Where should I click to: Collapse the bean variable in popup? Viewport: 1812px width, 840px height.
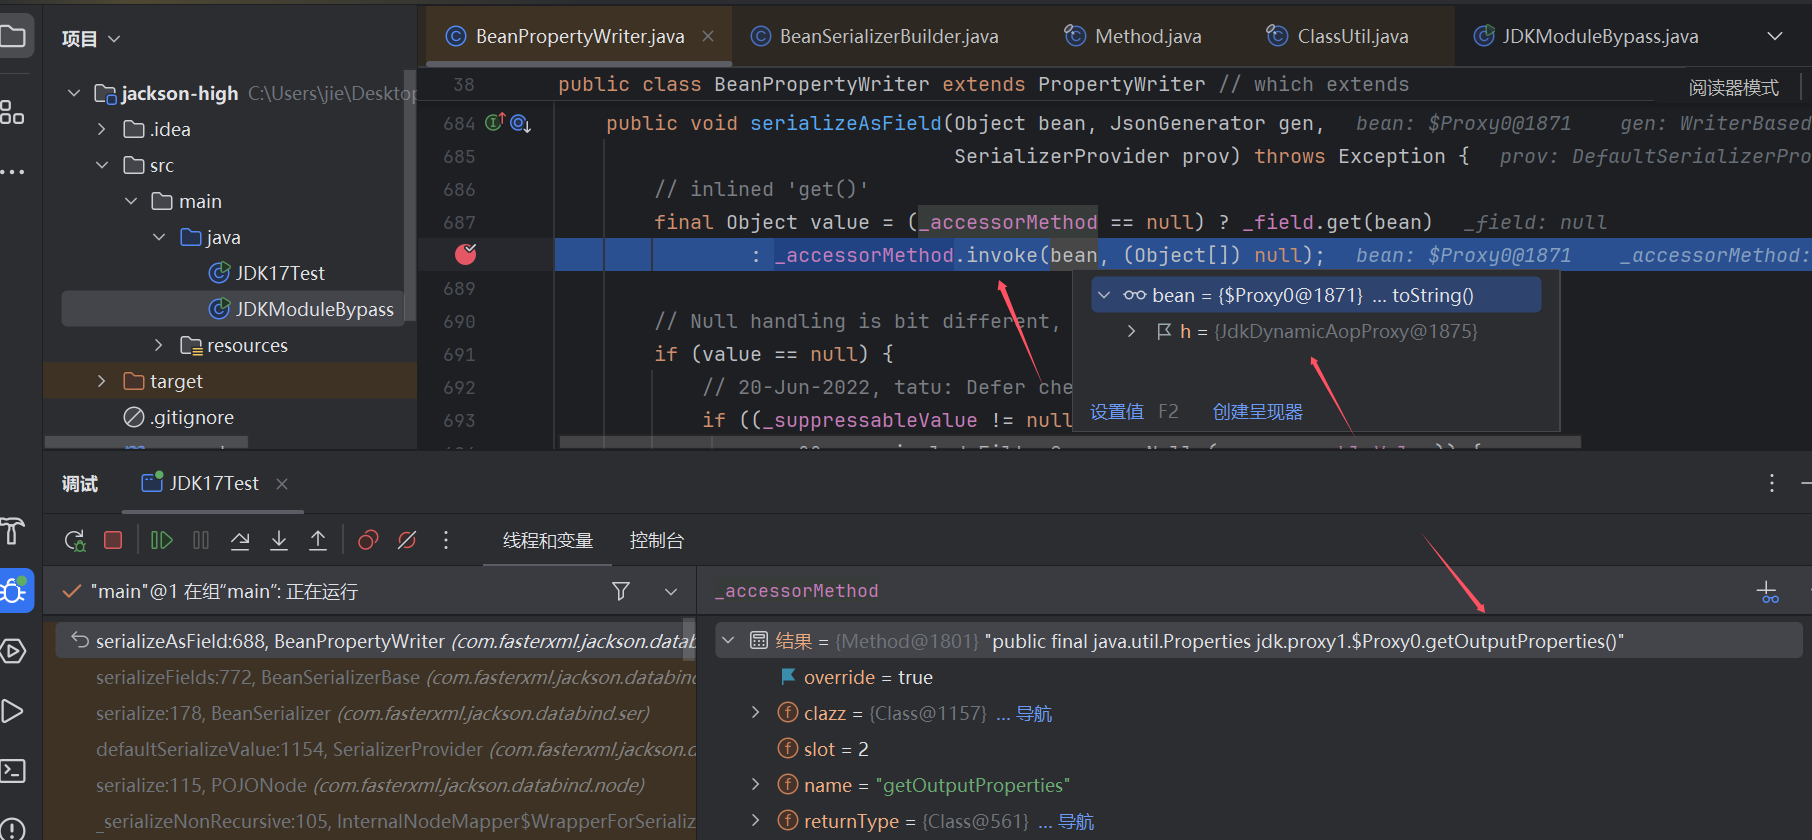(x=1104, y=295)
